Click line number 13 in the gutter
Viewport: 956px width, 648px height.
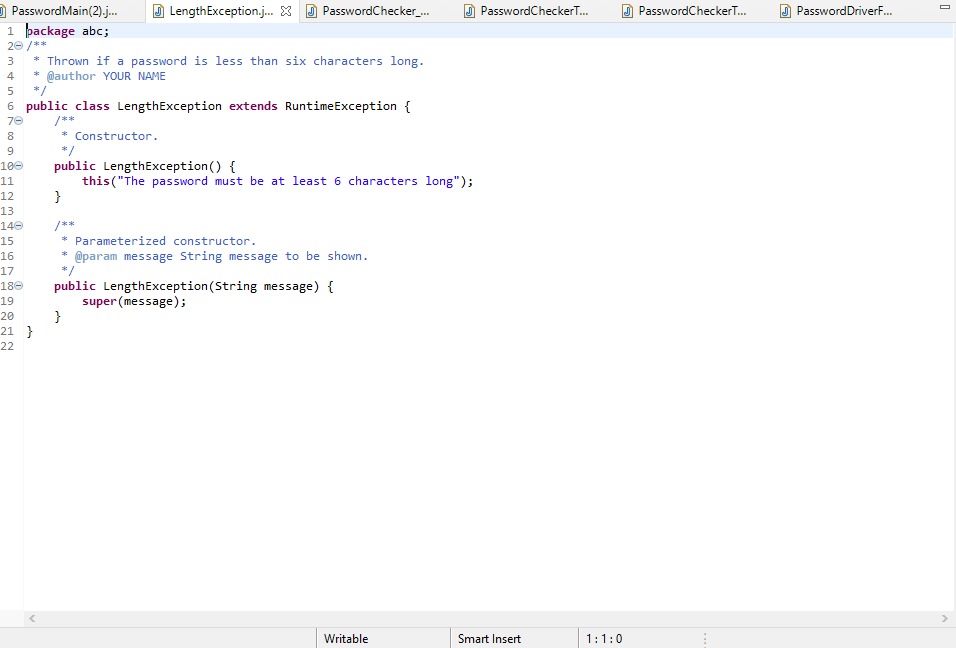pyautogui.click(x=7, y=211)
